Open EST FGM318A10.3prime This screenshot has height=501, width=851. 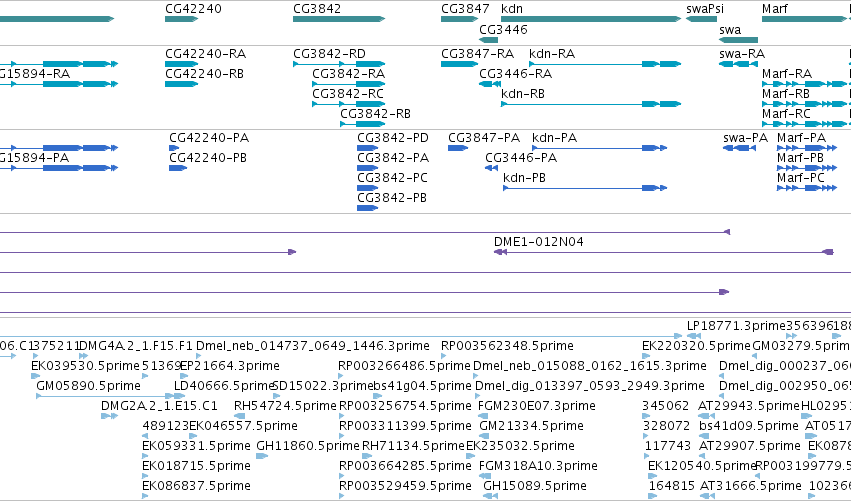point(538,466)
